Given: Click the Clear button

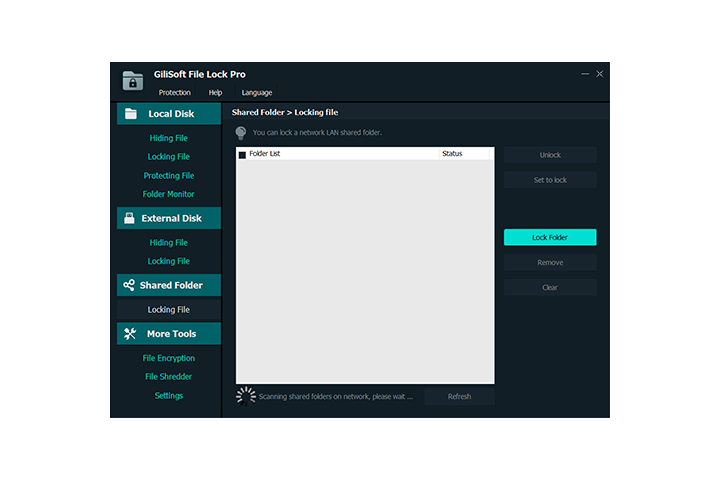Looking at the screenshot, I should [550, 288].
